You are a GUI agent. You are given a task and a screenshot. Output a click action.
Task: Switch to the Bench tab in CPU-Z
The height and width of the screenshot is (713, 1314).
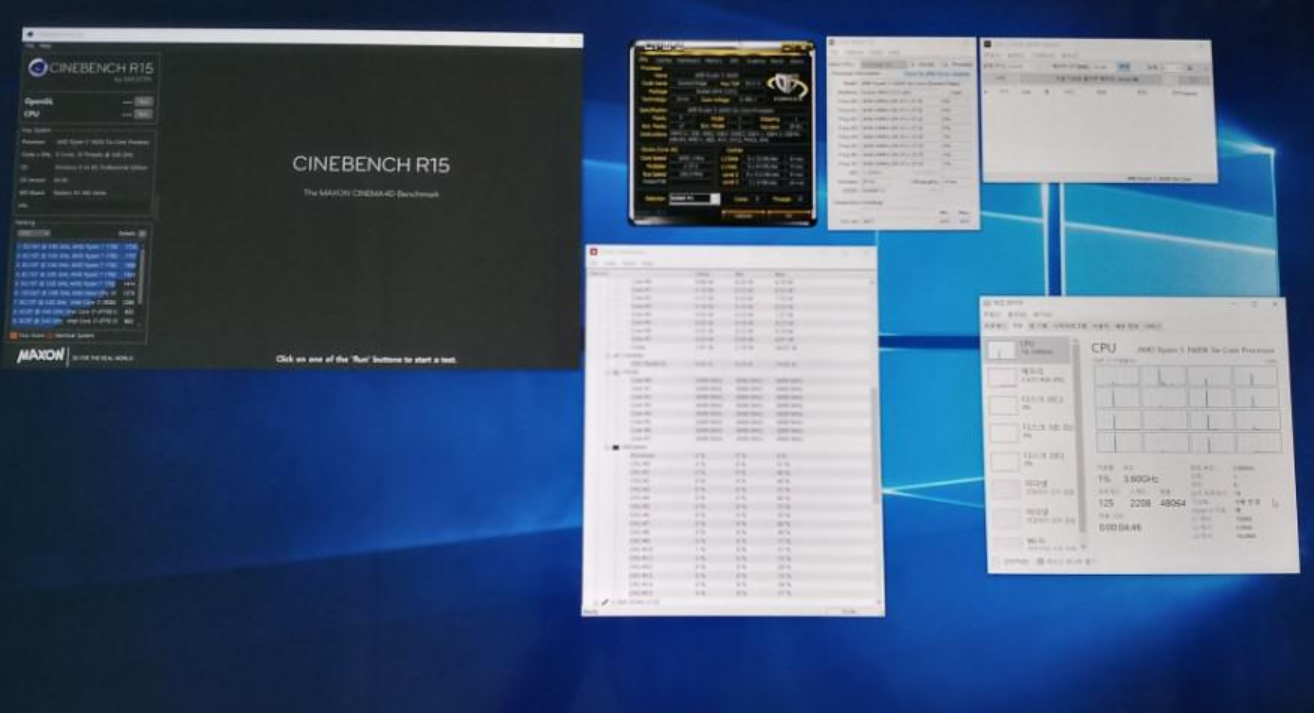777,61
